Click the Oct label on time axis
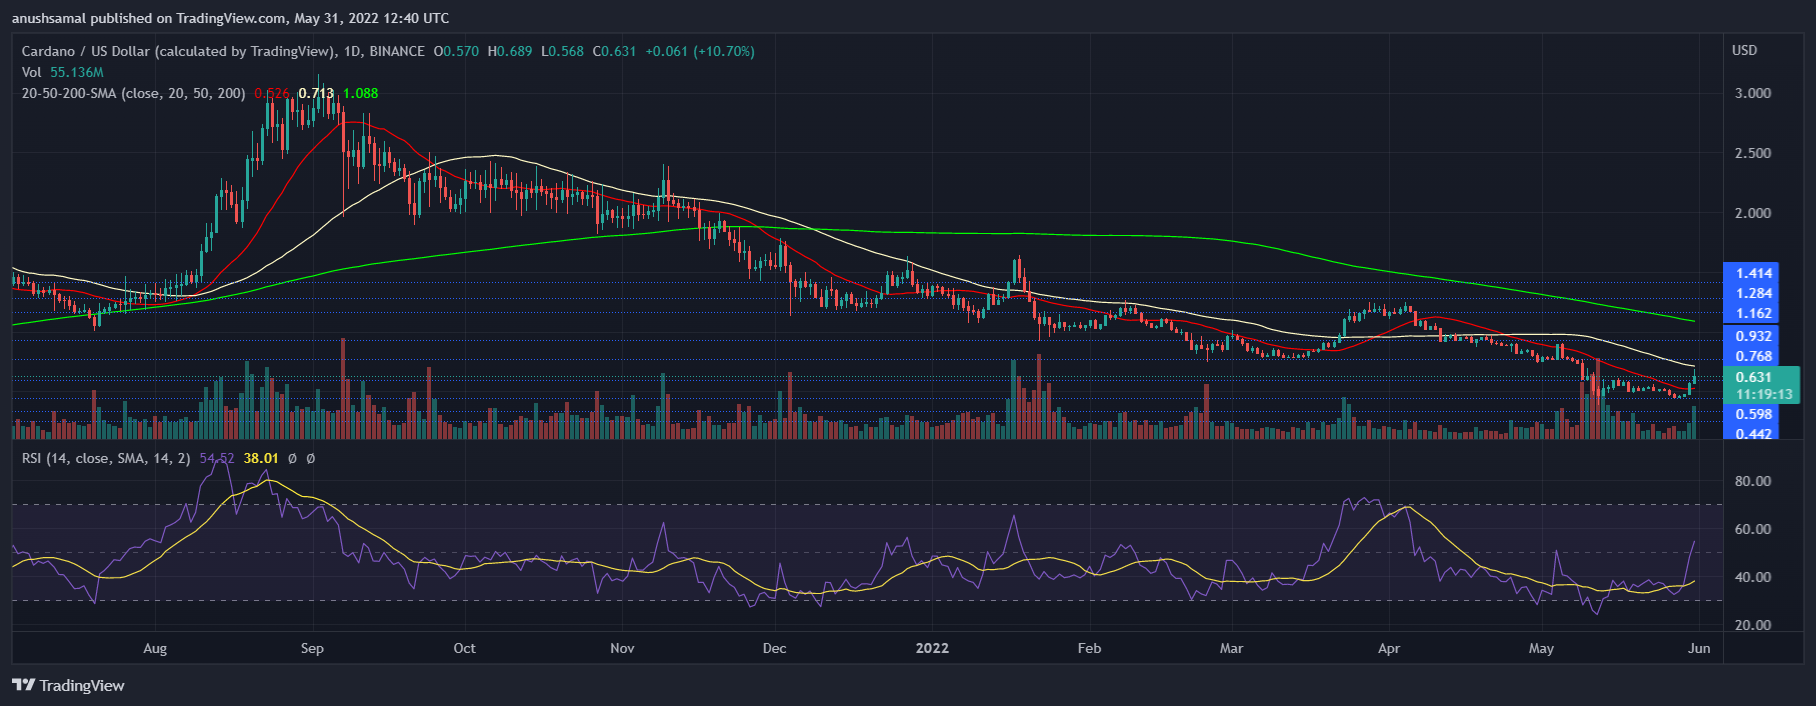 click(465, 648)
